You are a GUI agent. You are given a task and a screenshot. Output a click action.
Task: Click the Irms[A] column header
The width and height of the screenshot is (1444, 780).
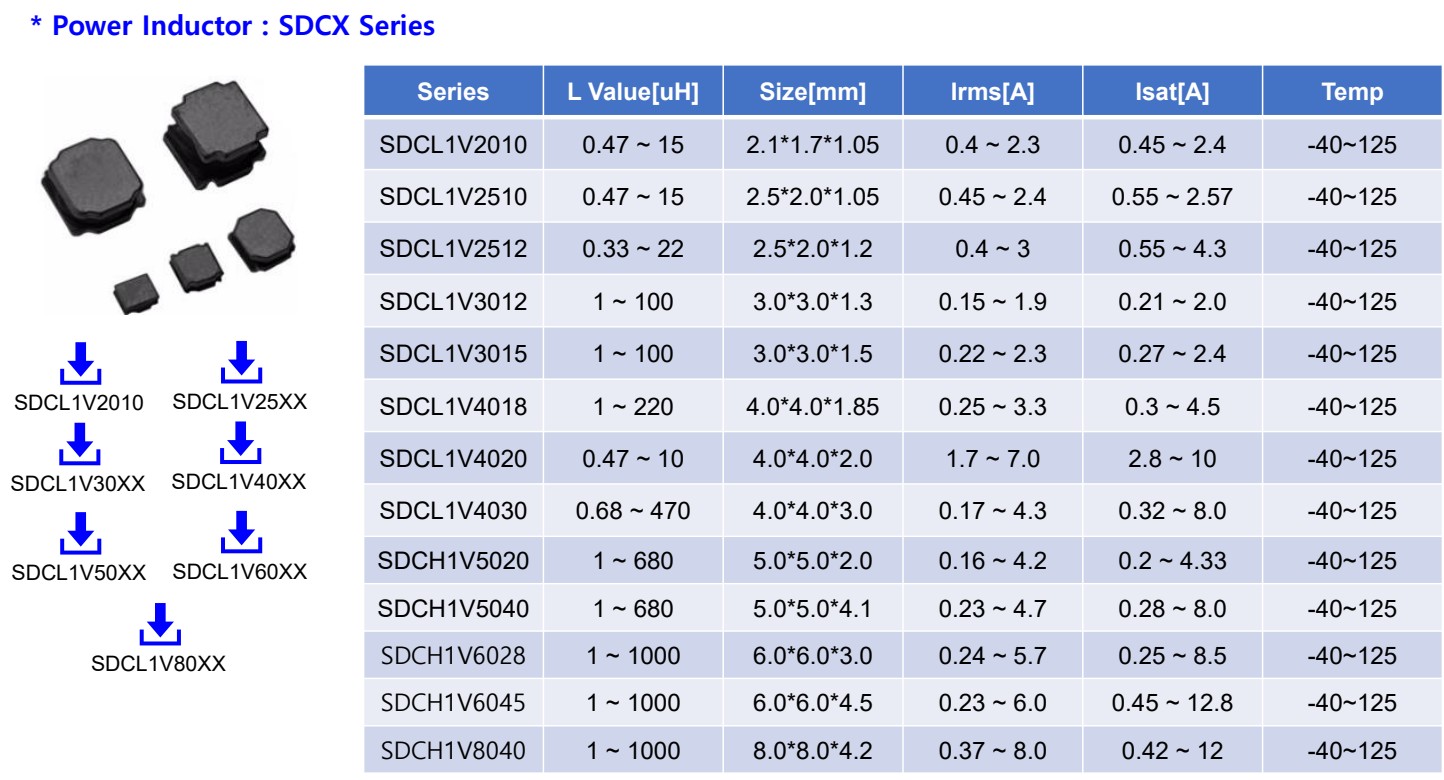(992, 92)
